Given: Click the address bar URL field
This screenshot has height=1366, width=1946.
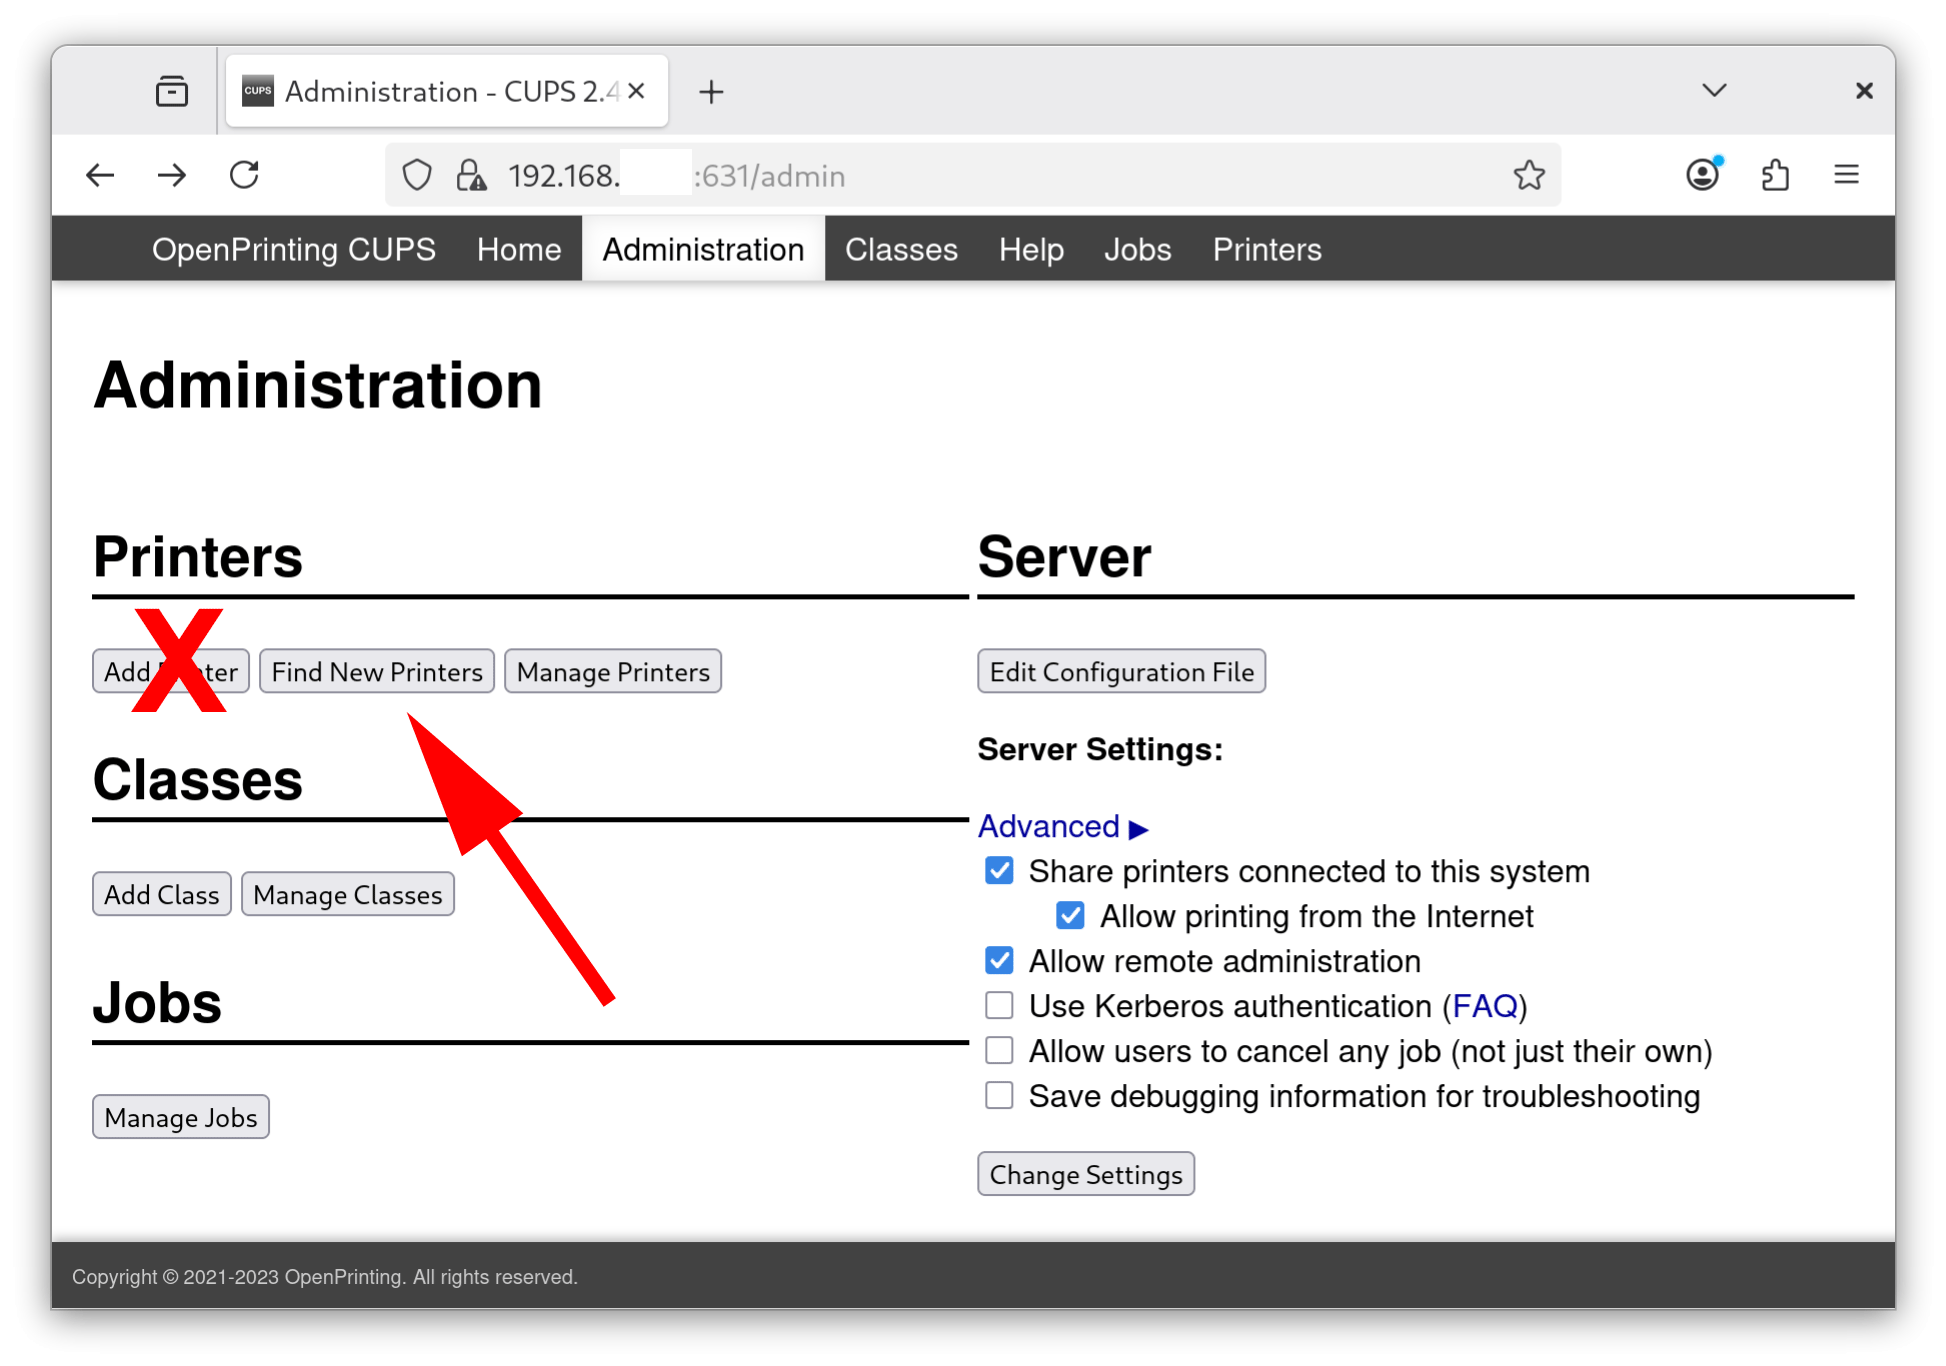Looking at the screenshot, I should [x=1000, y=176].
